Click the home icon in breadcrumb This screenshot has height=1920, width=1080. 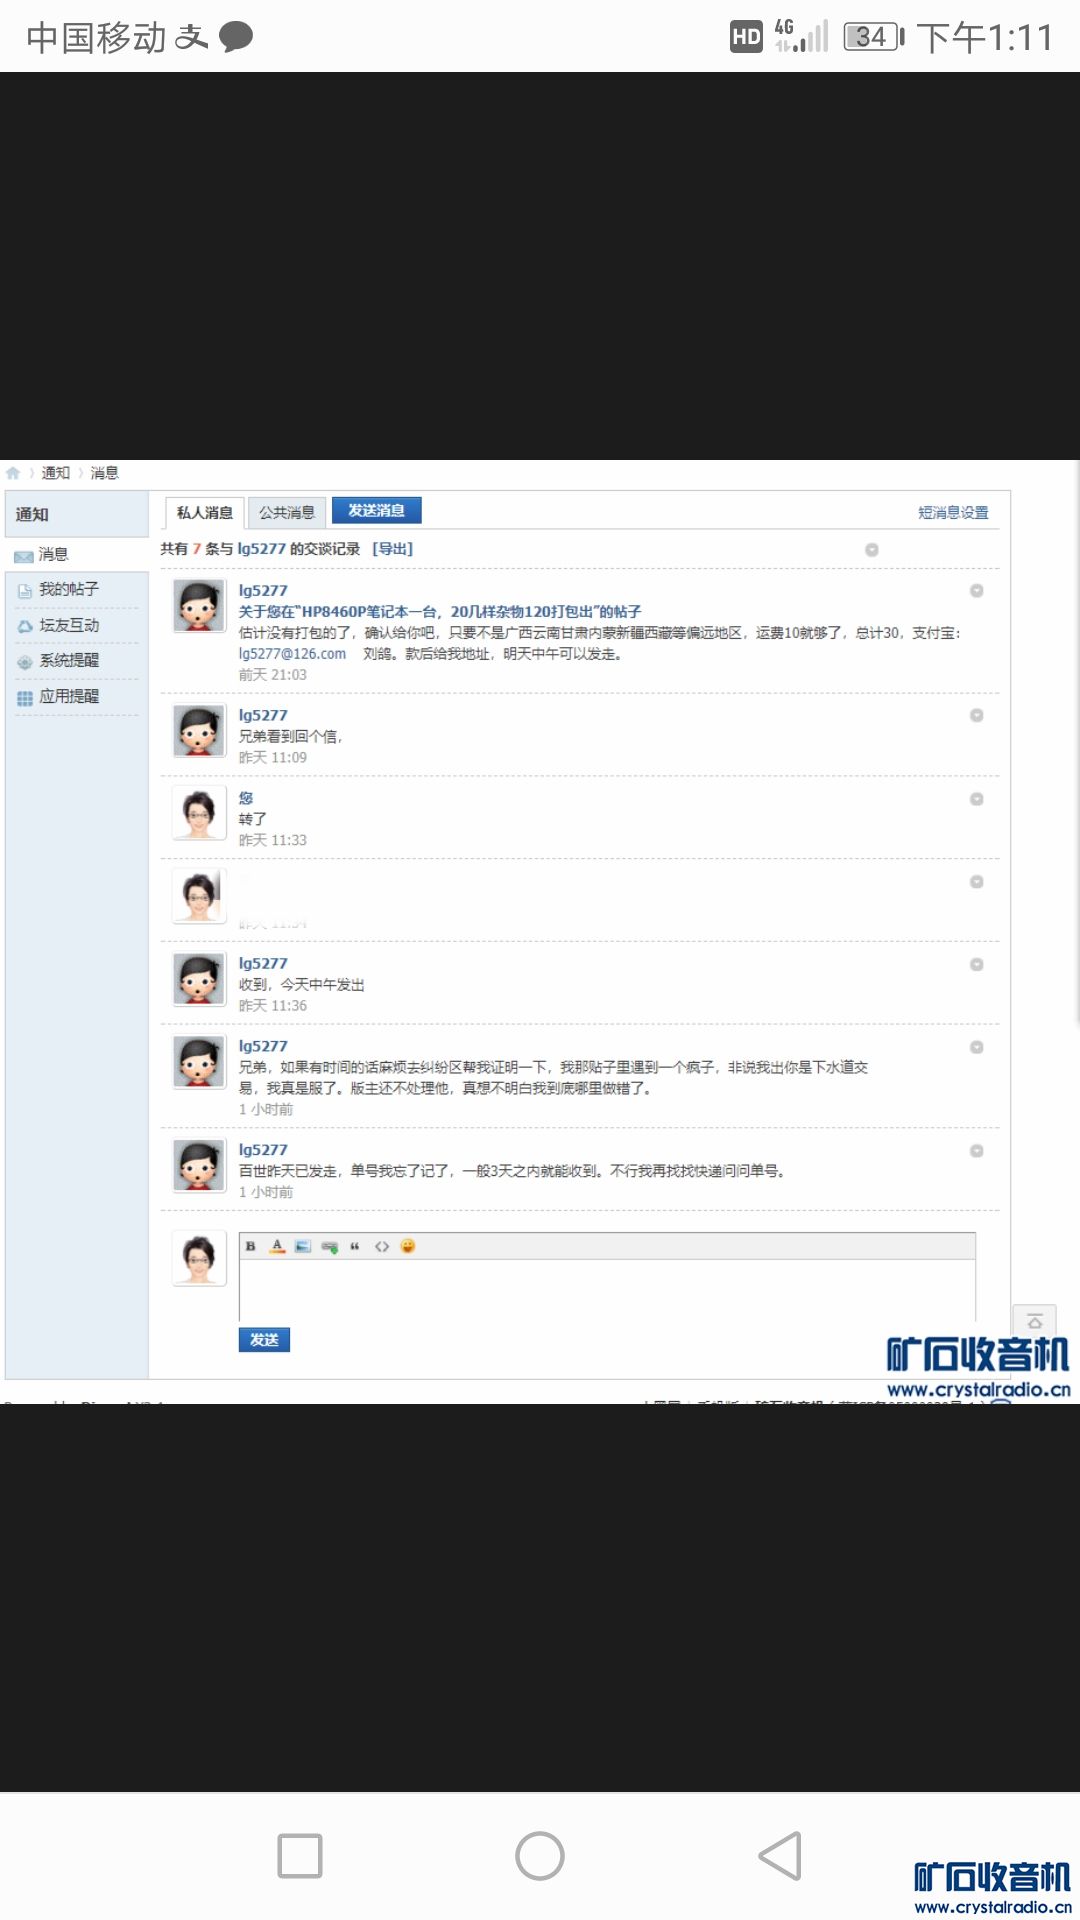click(13, 473)
